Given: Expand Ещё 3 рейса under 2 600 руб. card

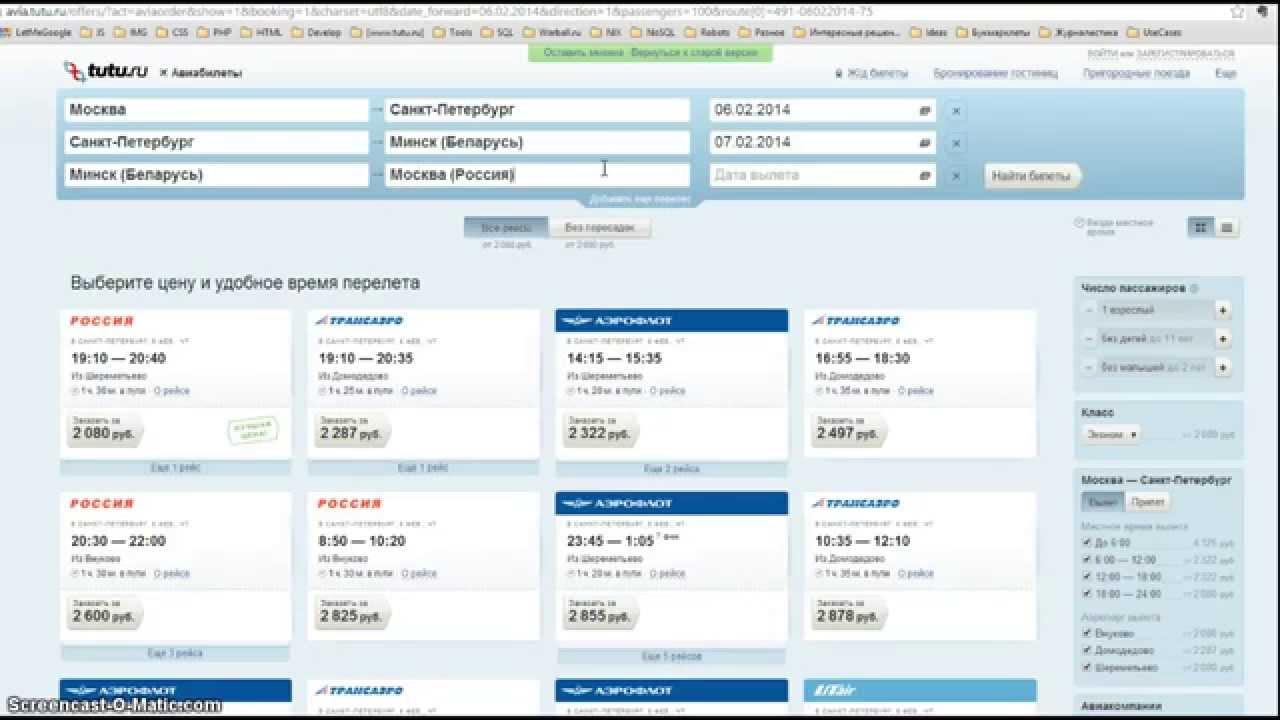Looking at the screenshot, I should (x=175, y=653).
